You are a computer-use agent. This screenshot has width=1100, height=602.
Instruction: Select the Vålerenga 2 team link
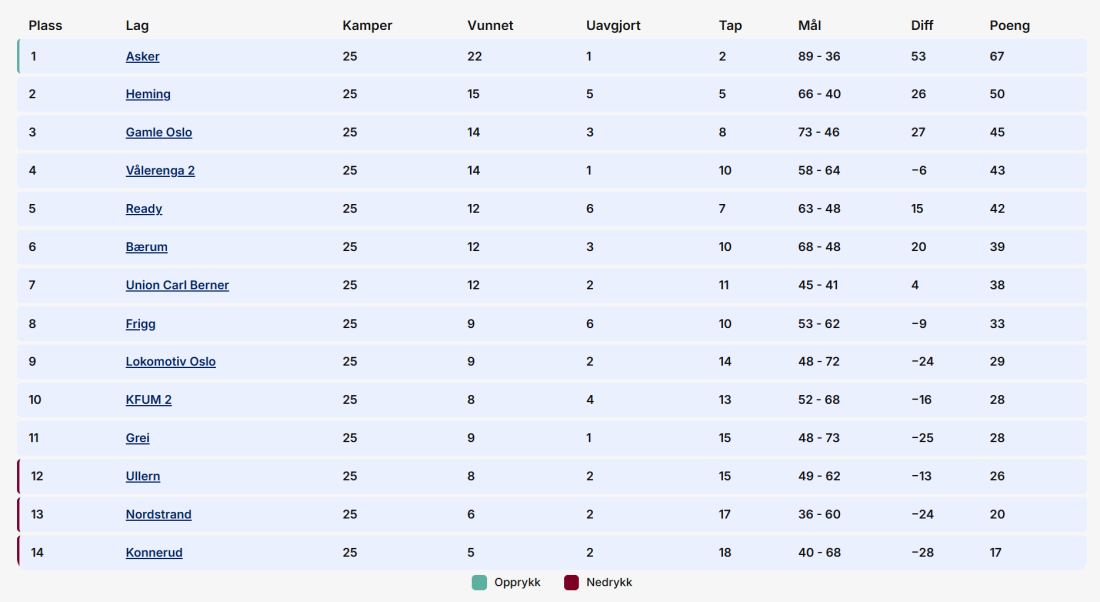click(160, 170)
